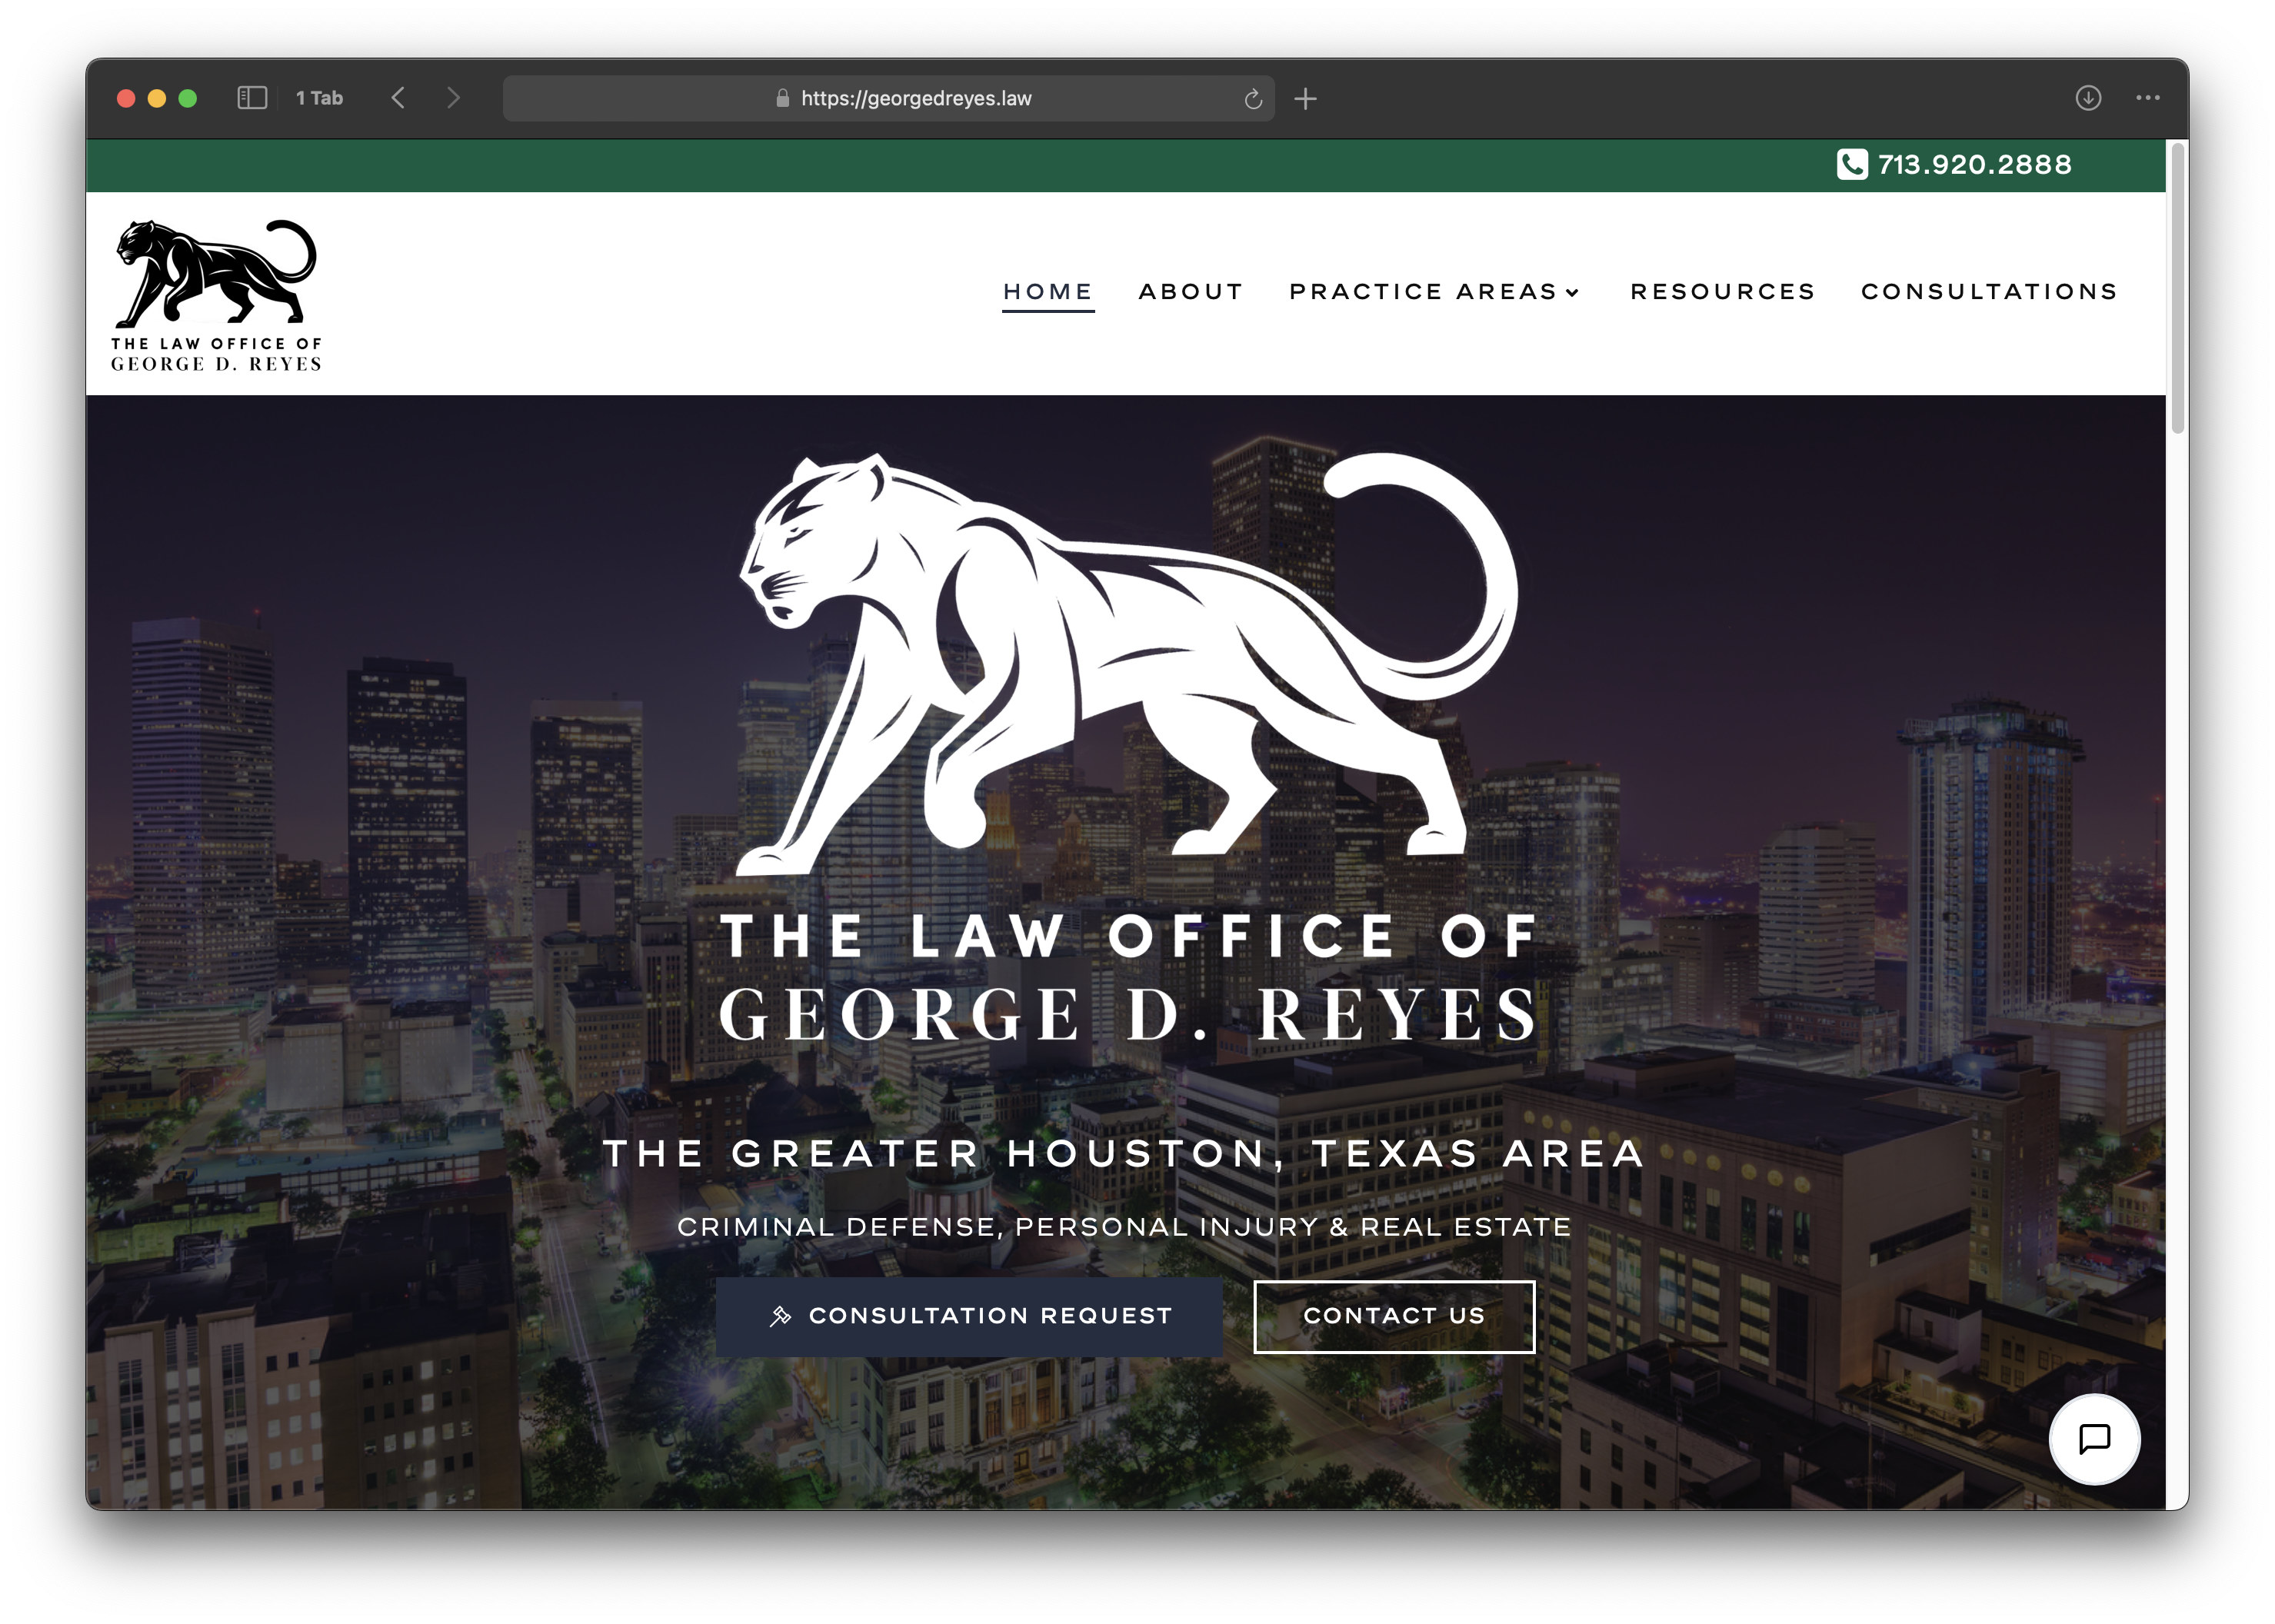
Task: Call the 713.920.2888 phone link
Action: click(x=1975, y=164)
